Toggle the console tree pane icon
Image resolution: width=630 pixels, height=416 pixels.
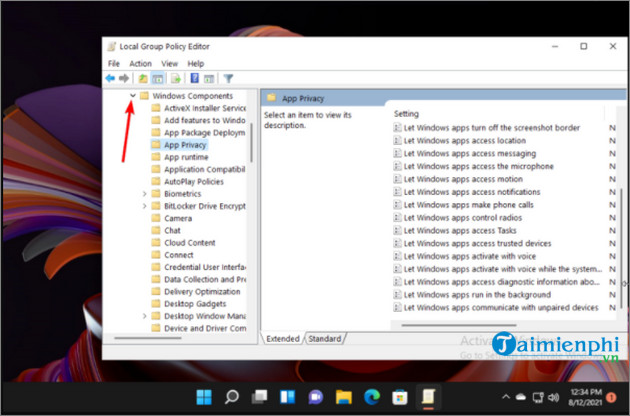pos(158,78)
